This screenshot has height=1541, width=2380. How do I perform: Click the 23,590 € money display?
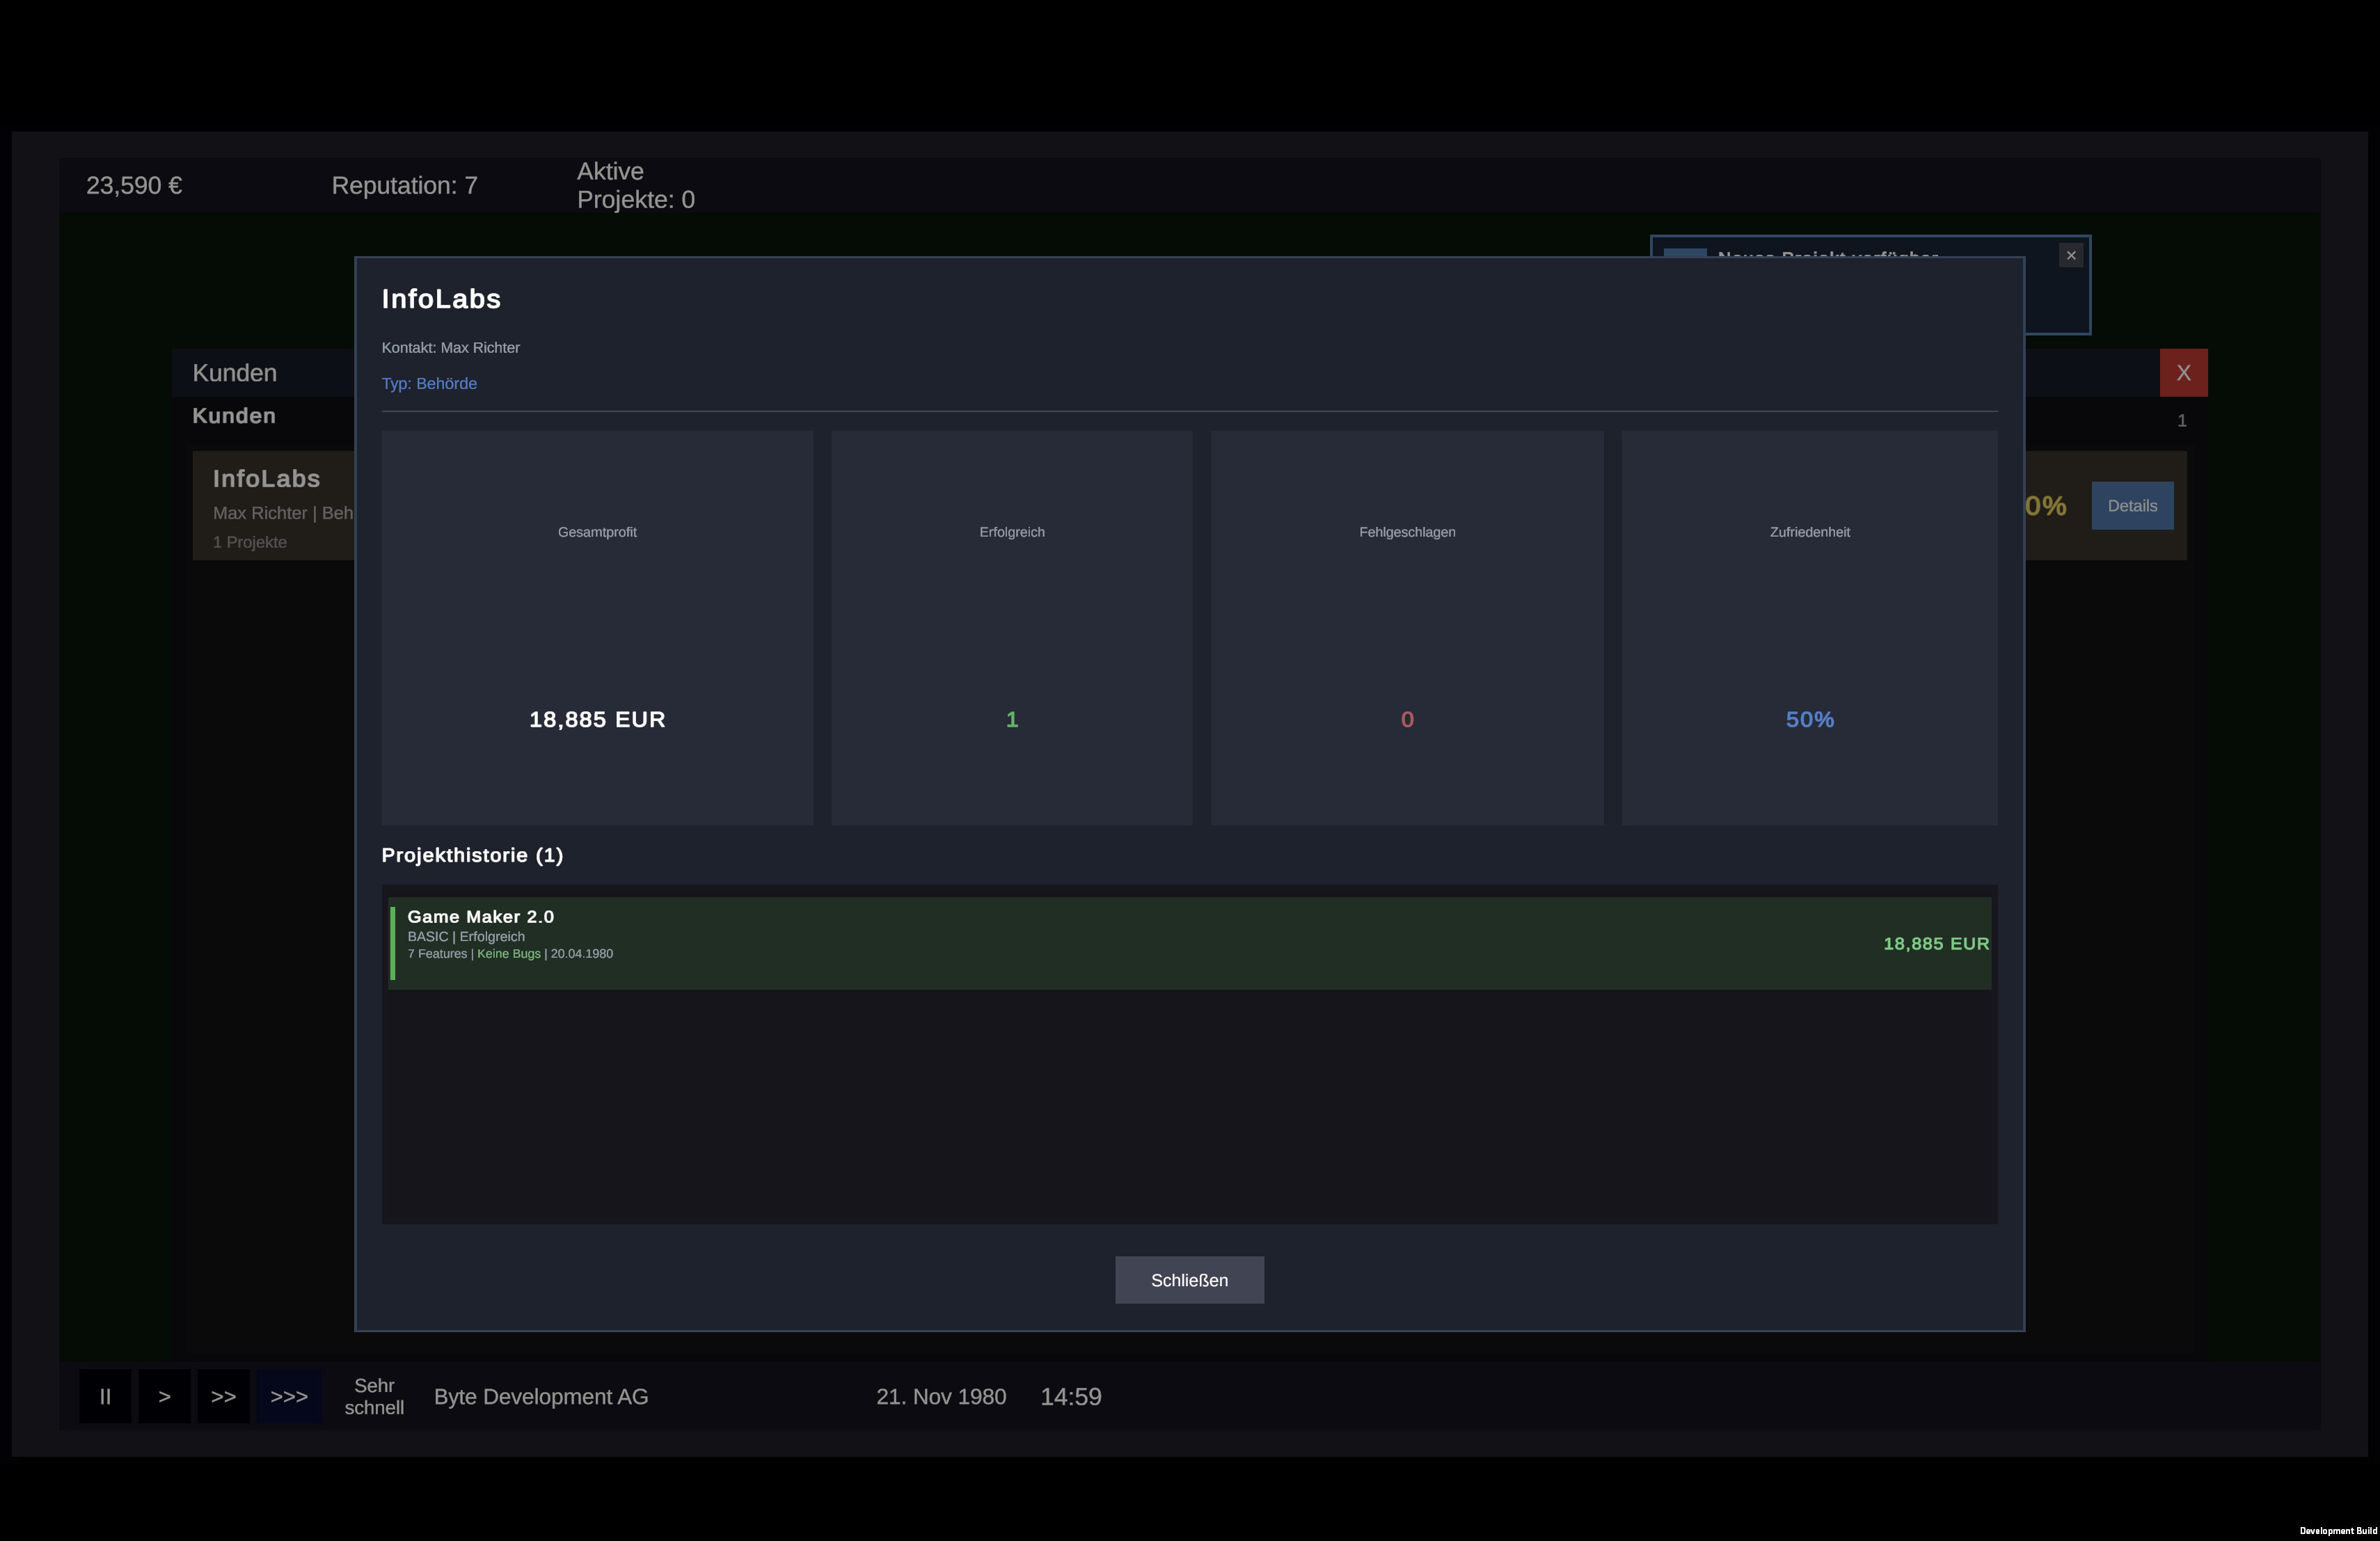click(x=134, y=185)
